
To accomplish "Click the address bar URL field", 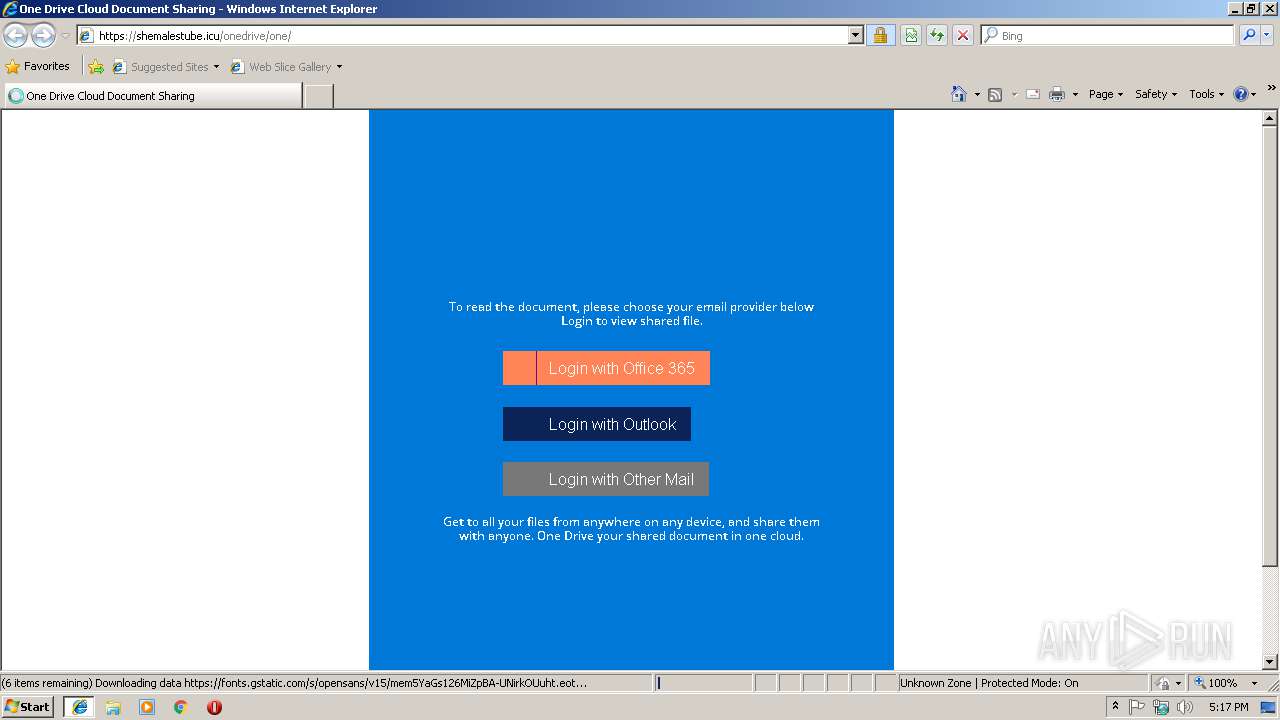I will pyautogui.click(x=463, y=35).
